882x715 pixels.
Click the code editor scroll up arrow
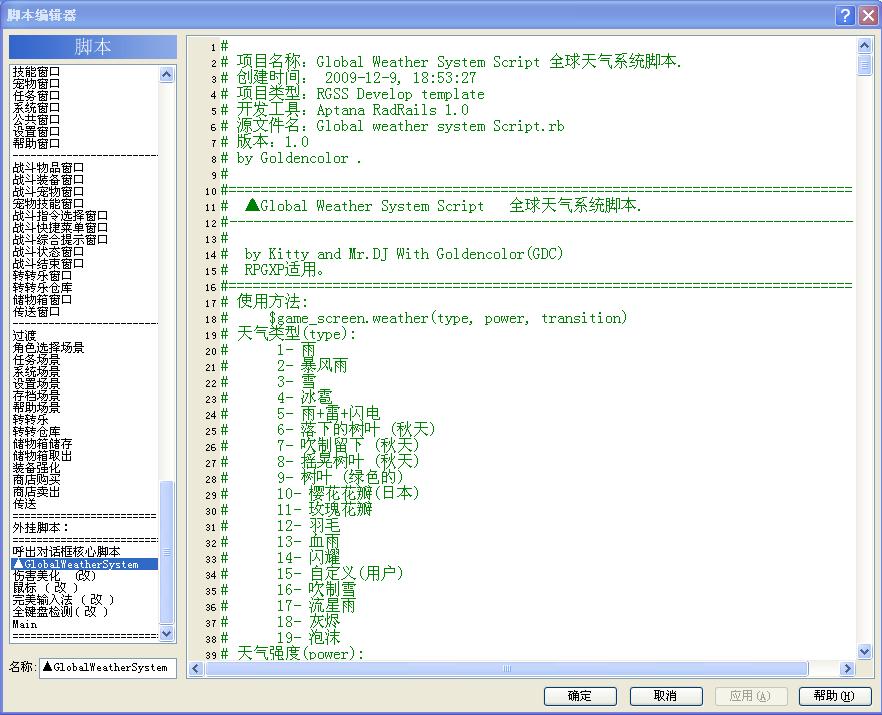pyautogui.click(x=865, y=46)
